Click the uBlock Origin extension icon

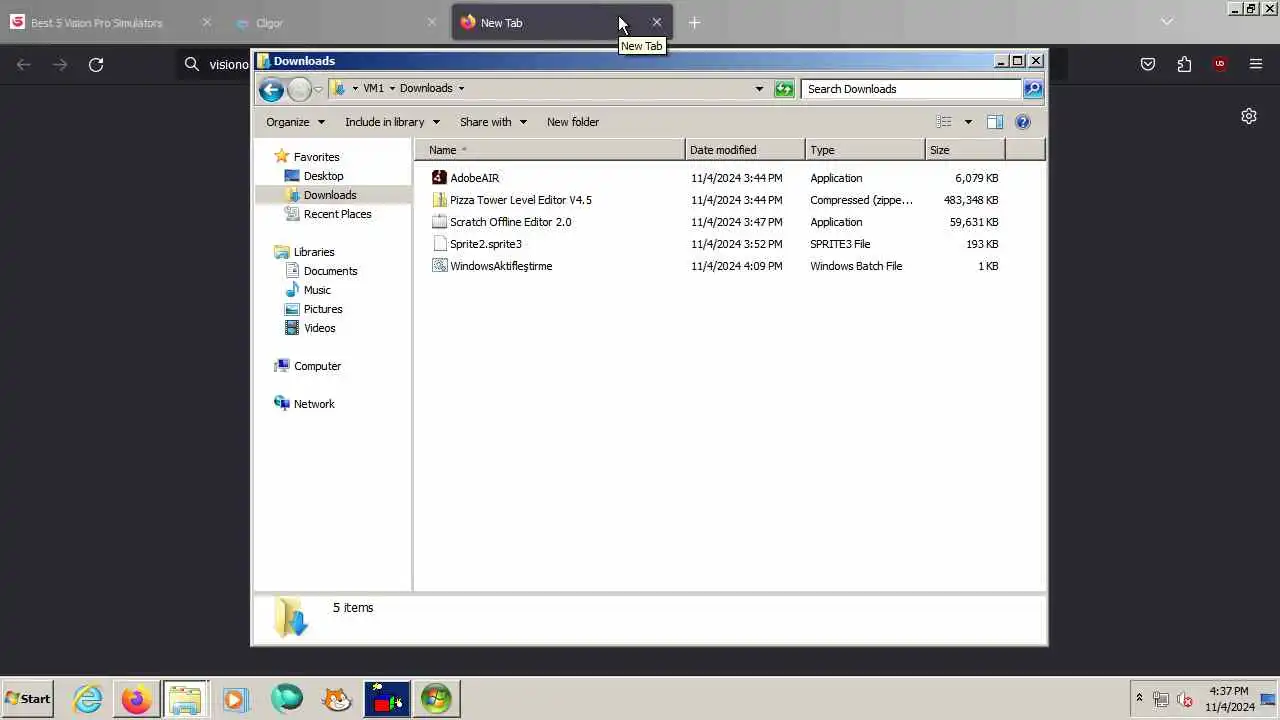coord(1220,65)
